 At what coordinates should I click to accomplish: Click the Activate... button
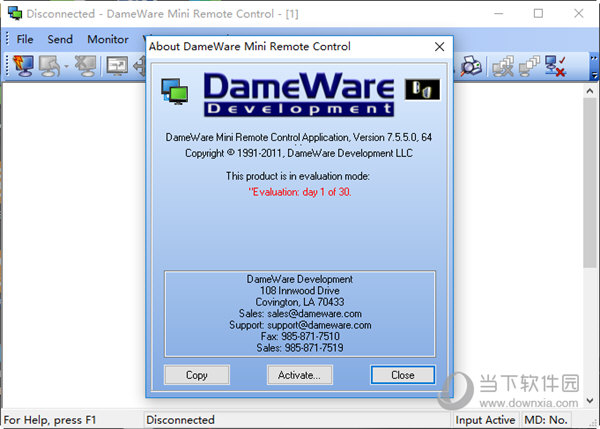tap(300, 375)
